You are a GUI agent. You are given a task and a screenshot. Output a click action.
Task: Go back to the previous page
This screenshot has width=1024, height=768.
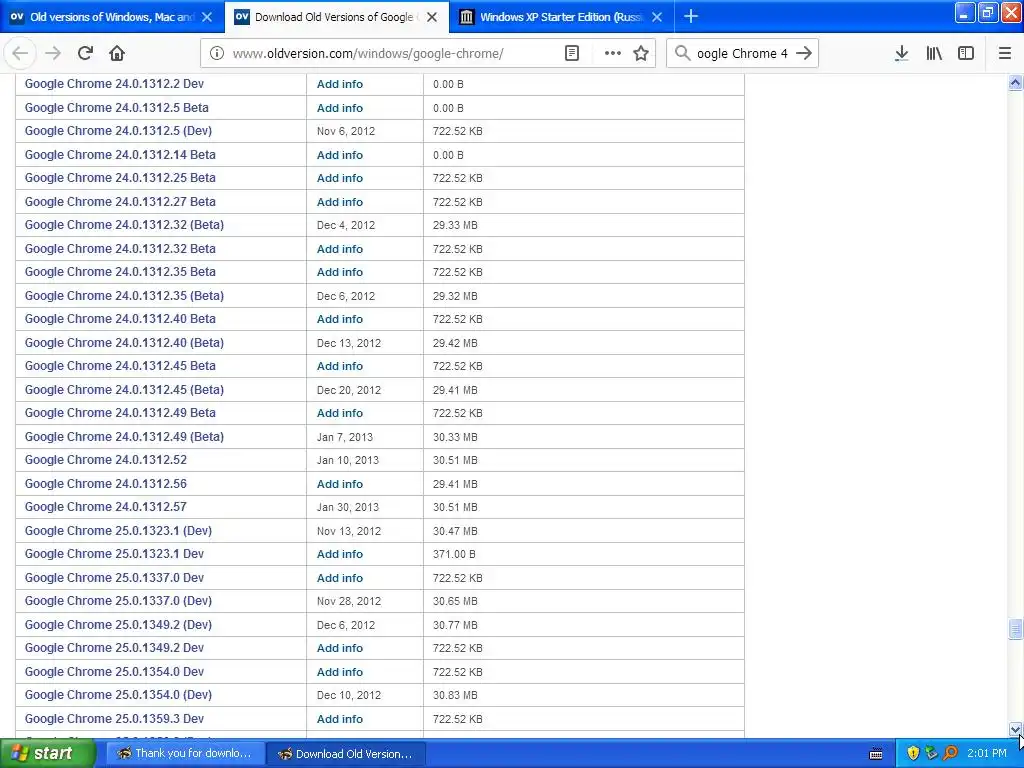tap(20, 54)
